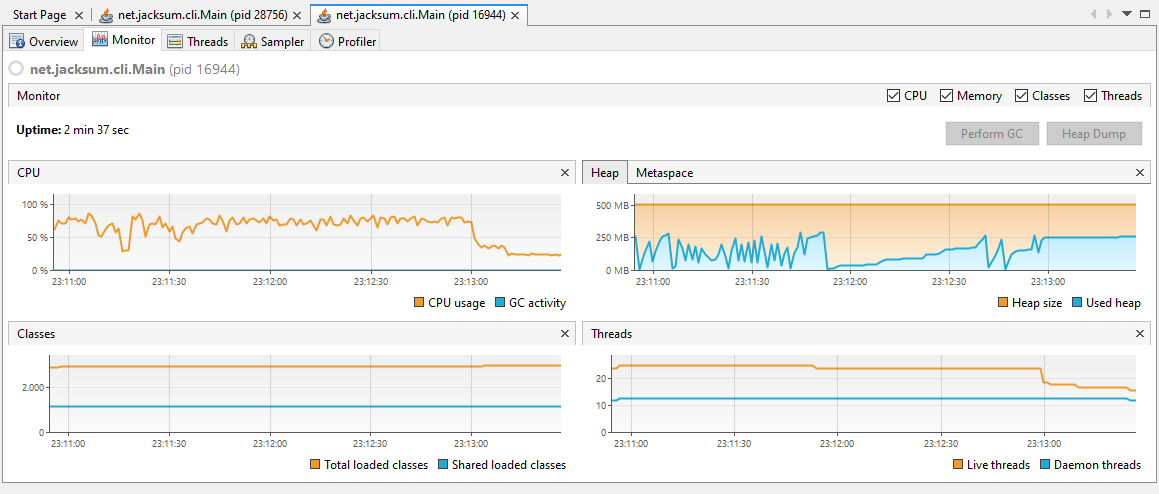Image resolution: width=1159 pixels, height=494 pixels.
Task: Click the Overview tab info icon
Action: pyautogui.click(x=17, y=41)
